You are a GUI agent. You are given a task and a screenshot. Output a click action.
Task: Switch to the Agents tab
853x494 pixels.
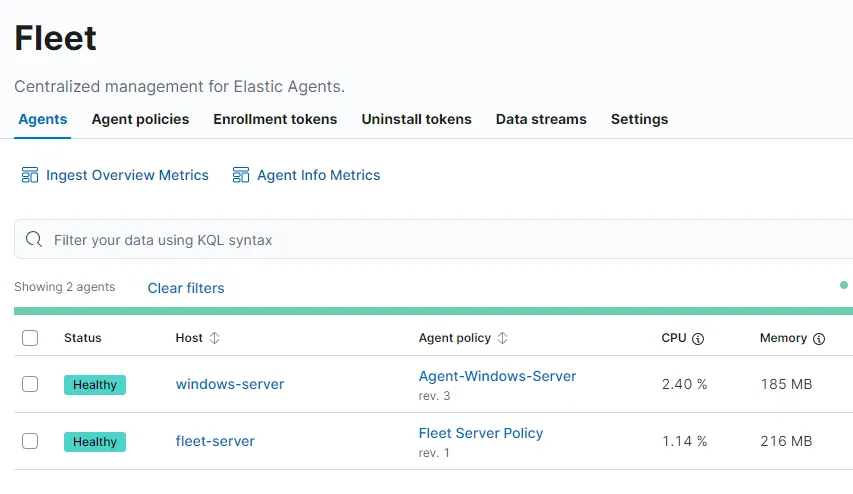click(x=43, y=119)
